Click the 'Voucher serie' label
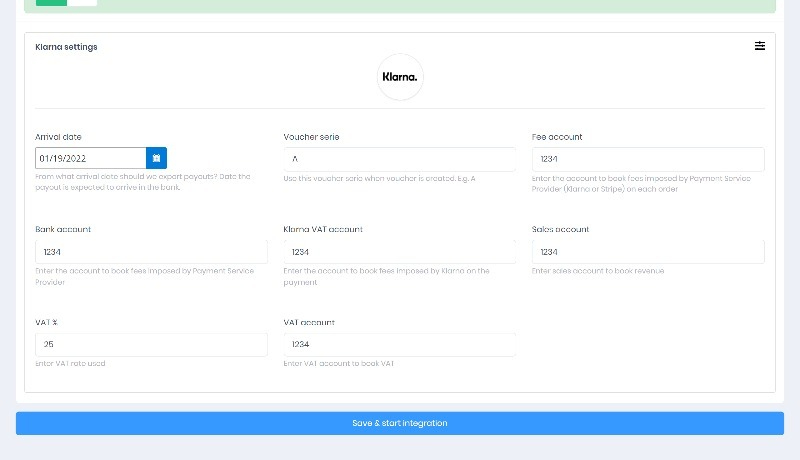Viewport: 800px width, 460px height. click(311, 137)
